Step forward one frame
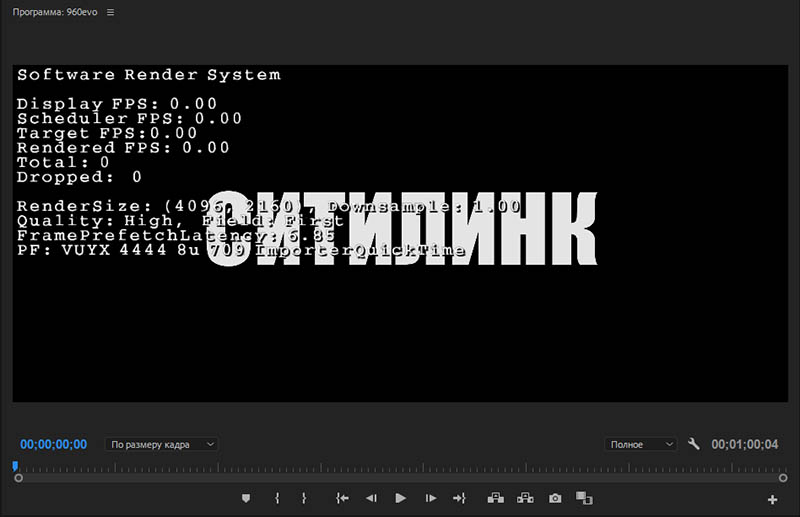The width and height of the screenshot is (800, 517). pos(431,498)
